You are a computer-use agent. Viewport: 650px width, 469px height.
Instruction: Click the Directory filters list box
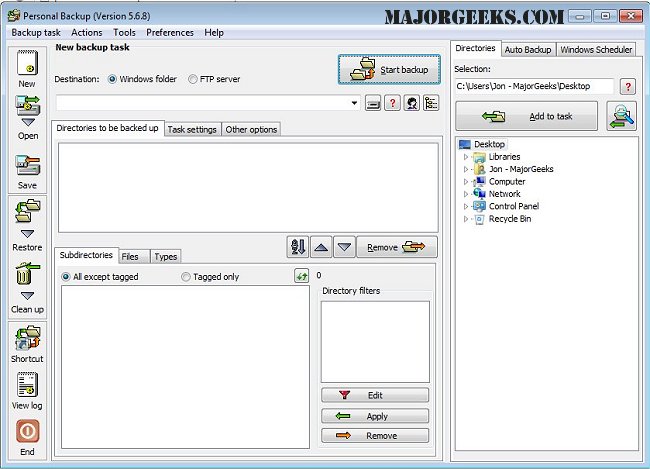click(x=375, y=342)
